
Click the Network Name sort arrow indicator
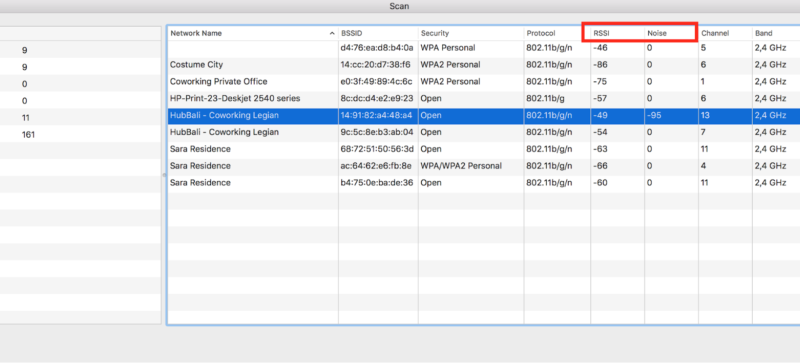tap(332, 33)
